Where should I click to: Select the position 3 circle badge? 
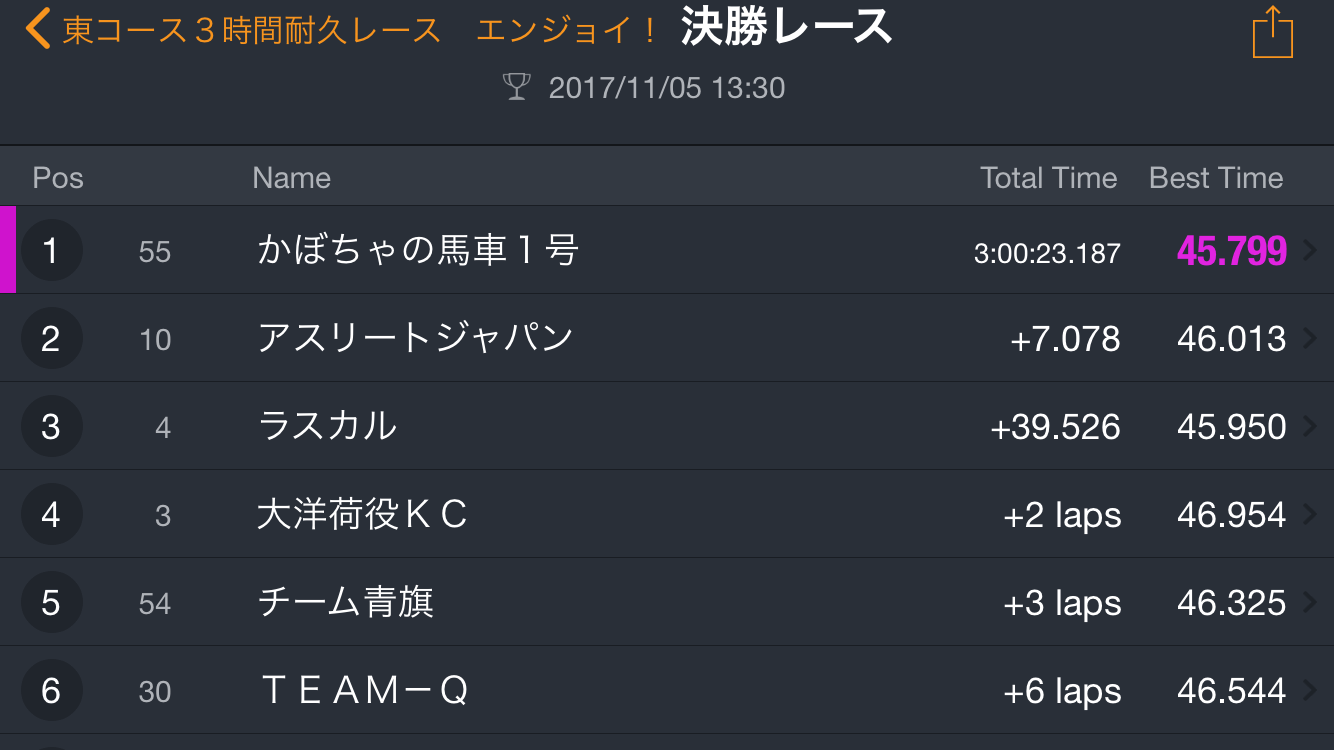(x=51, y=426)
